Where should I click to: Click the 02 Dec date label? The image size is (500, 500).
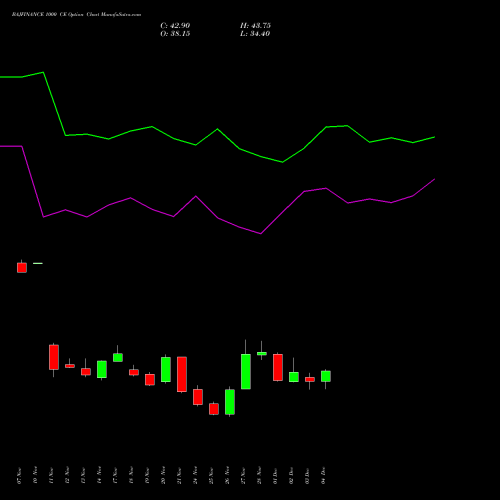click(x=291, y=475)
